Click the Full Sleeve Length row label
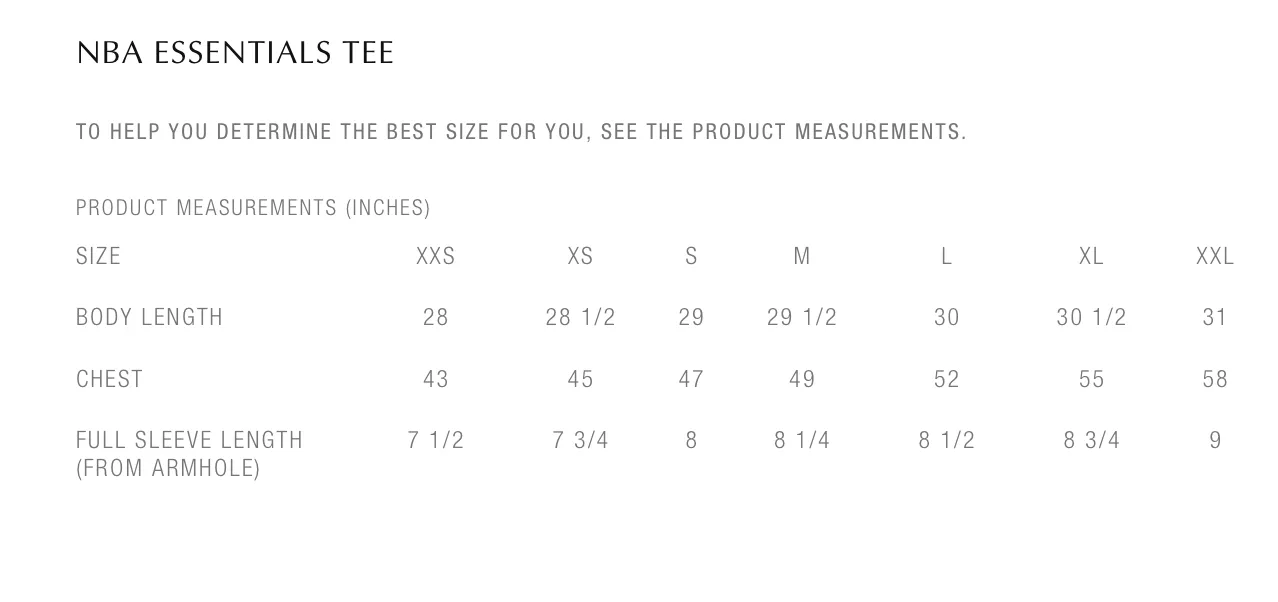 coord(189,453)
